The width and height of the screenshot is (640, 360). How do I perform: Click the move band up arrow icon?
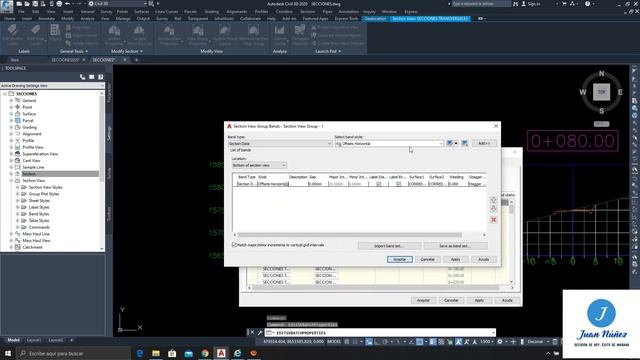493,200
